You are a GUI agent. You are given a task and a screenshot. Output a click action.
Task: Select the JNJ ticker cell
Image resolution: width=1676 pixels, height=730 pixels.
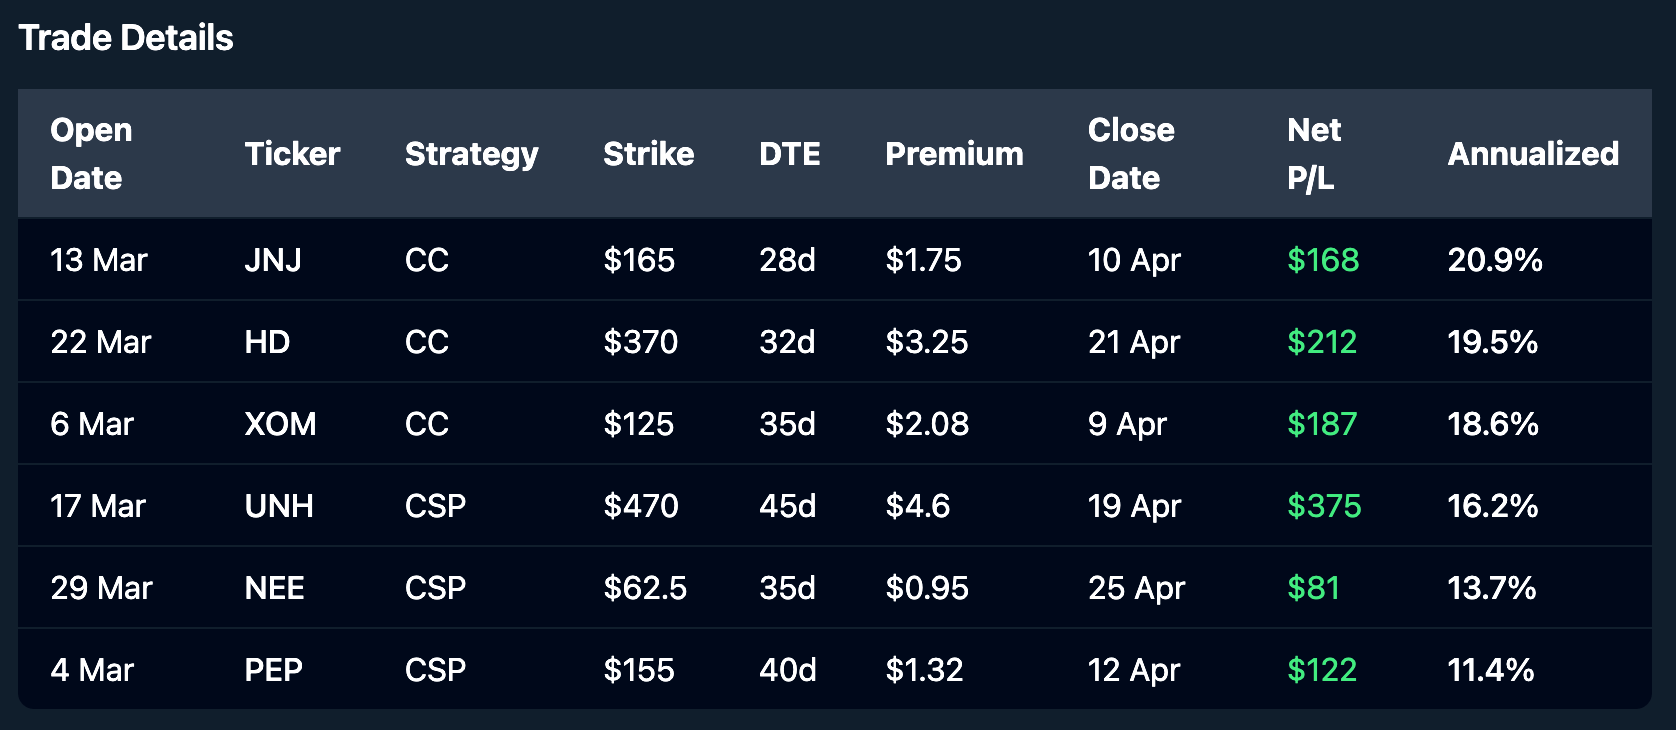click(x=273, y=260)
